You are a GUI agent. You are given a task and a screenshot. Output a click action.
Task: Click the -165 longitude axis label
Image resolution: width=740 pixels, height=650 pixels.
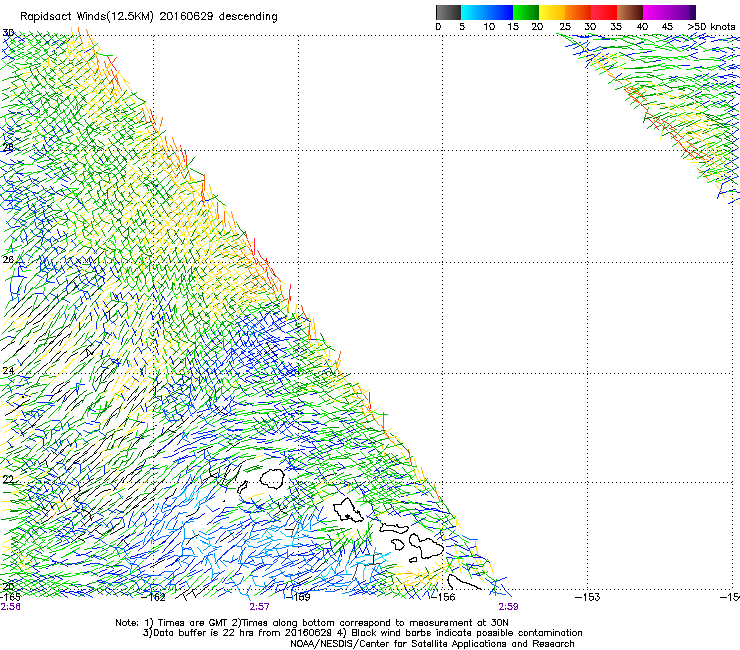[x=10, y=597]
